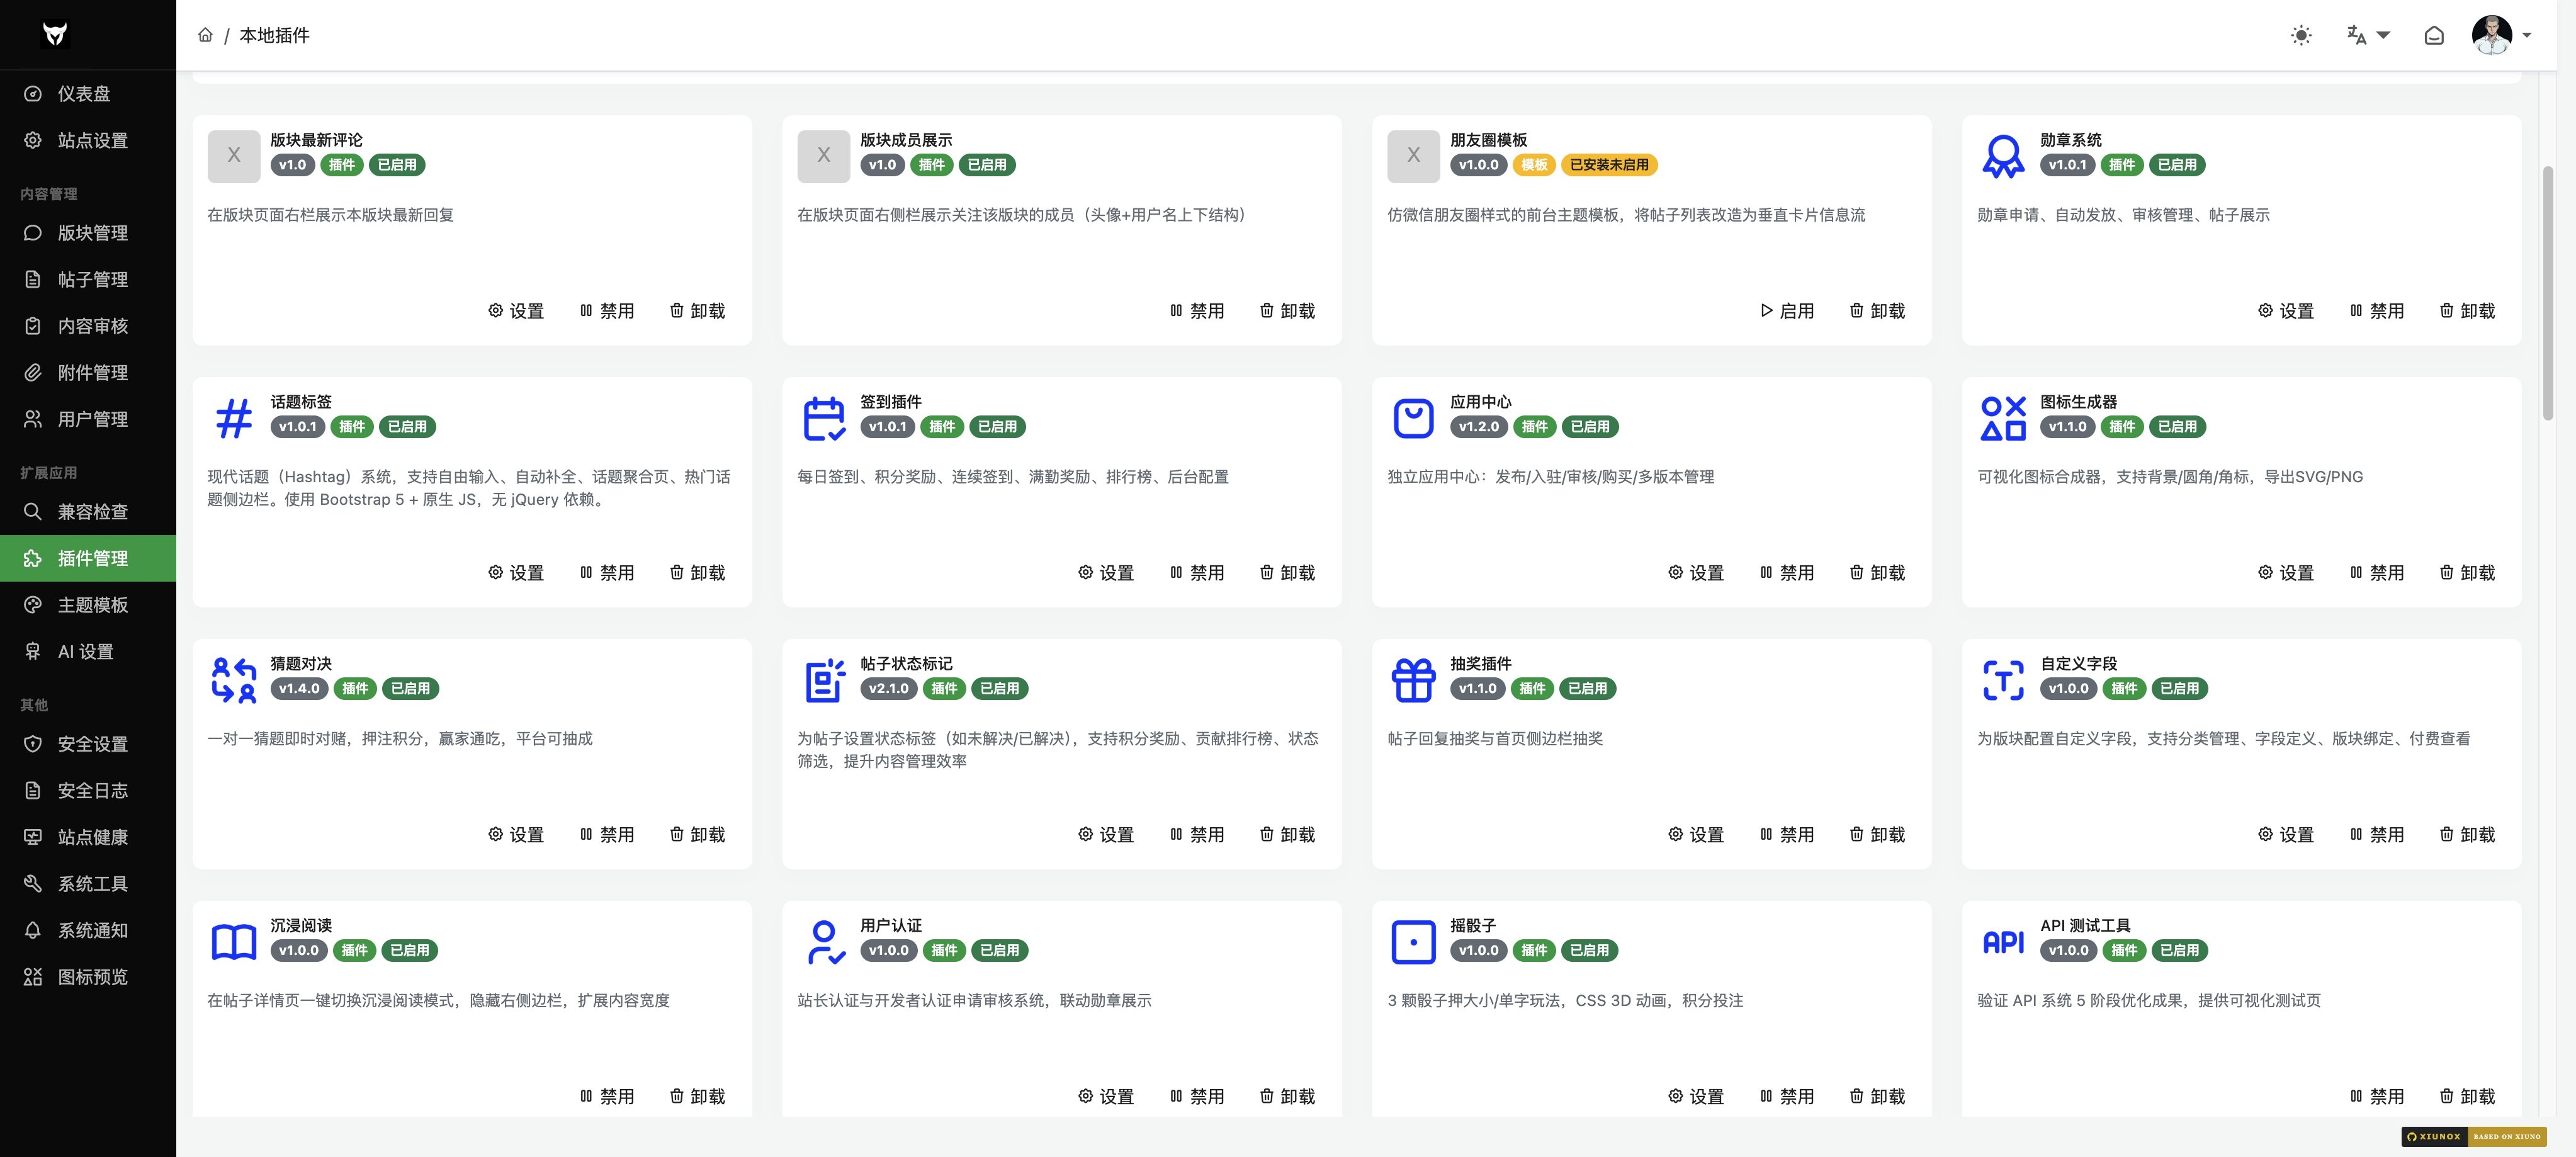Image resolution: width=2576 pixels, height=1157 pixels.
Task: Open 安全日志 in sidebar
Action: click(88, 791)
